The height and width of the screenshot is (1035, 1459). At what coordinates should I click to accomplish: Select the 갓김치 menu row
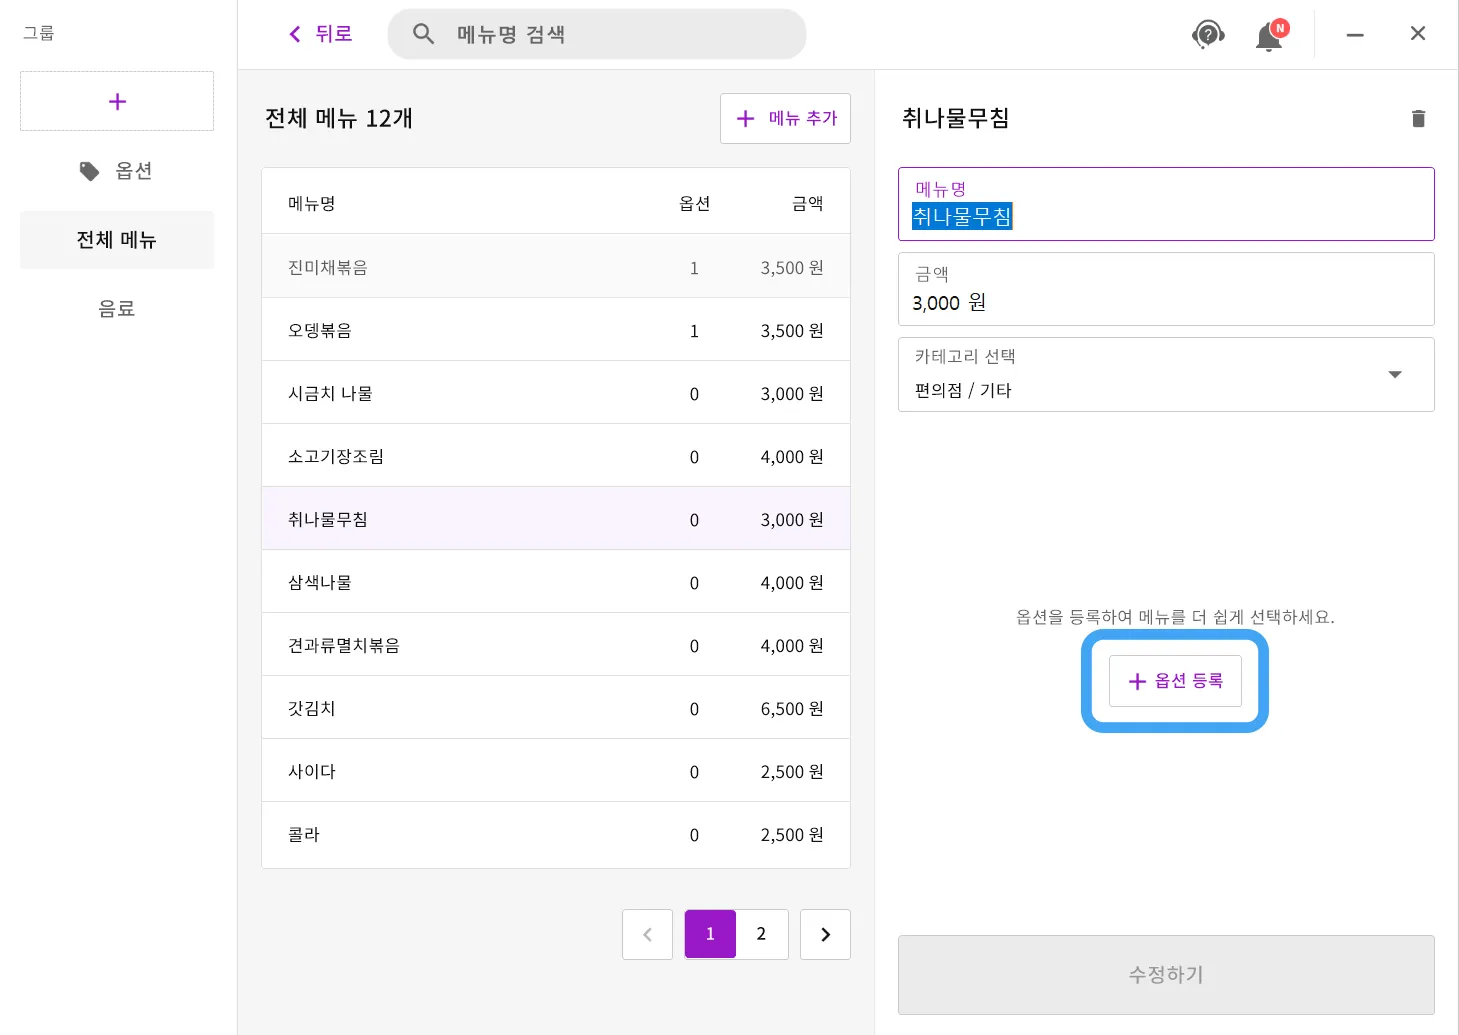[555, 708]
